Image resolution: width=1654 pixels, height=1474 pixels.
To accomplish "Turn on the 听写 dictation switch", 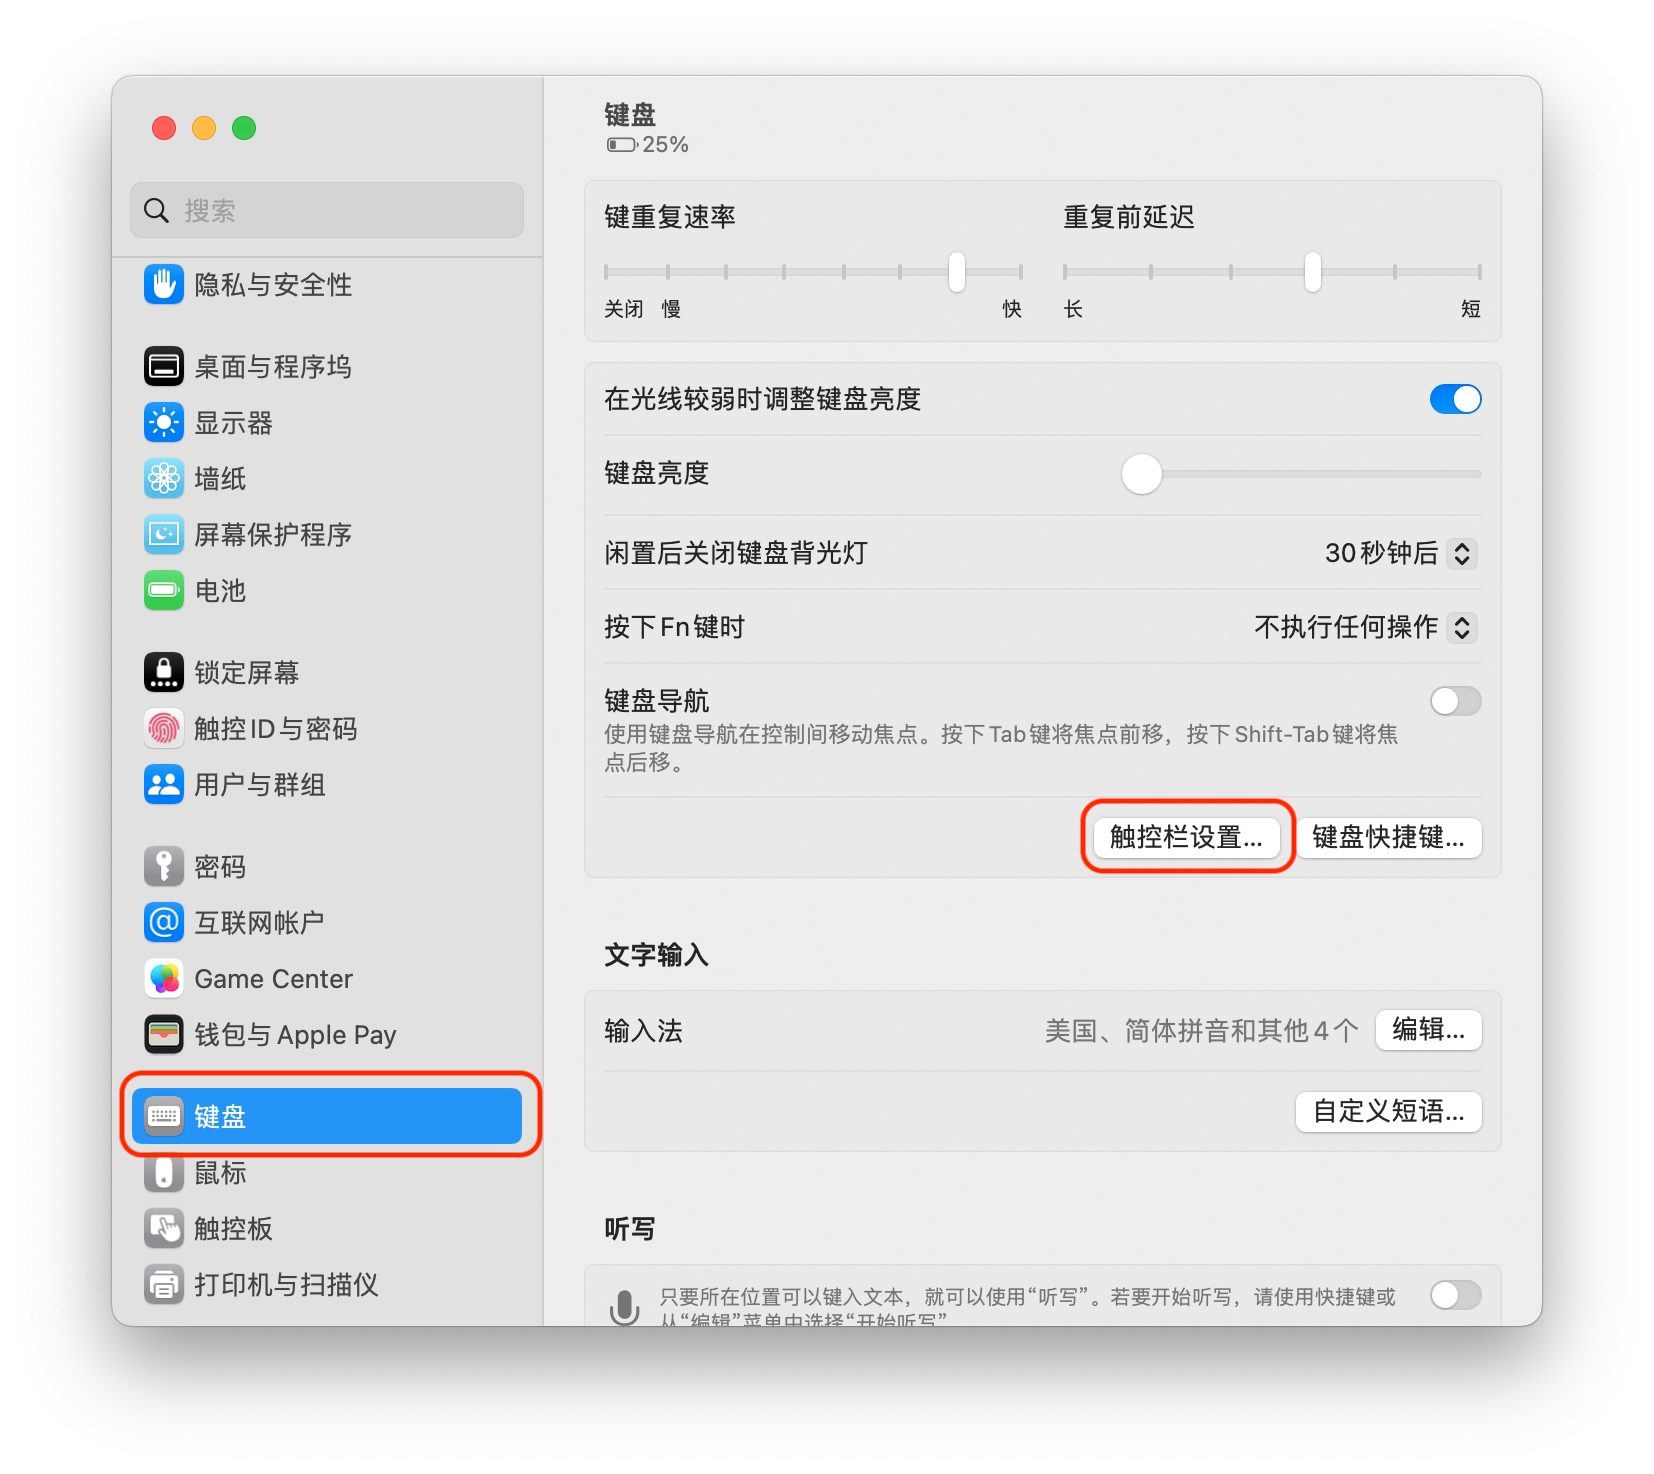I will coord(1455,1295).
